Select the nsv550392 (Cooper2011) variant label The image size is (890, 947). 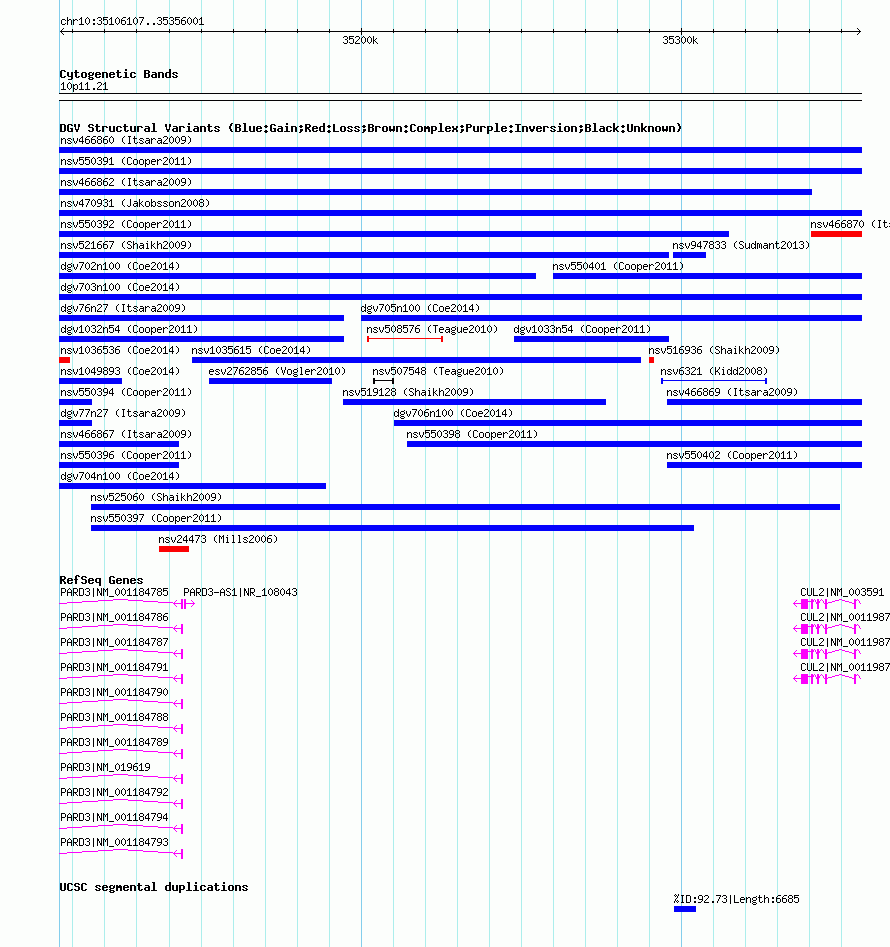click(126, 224)
